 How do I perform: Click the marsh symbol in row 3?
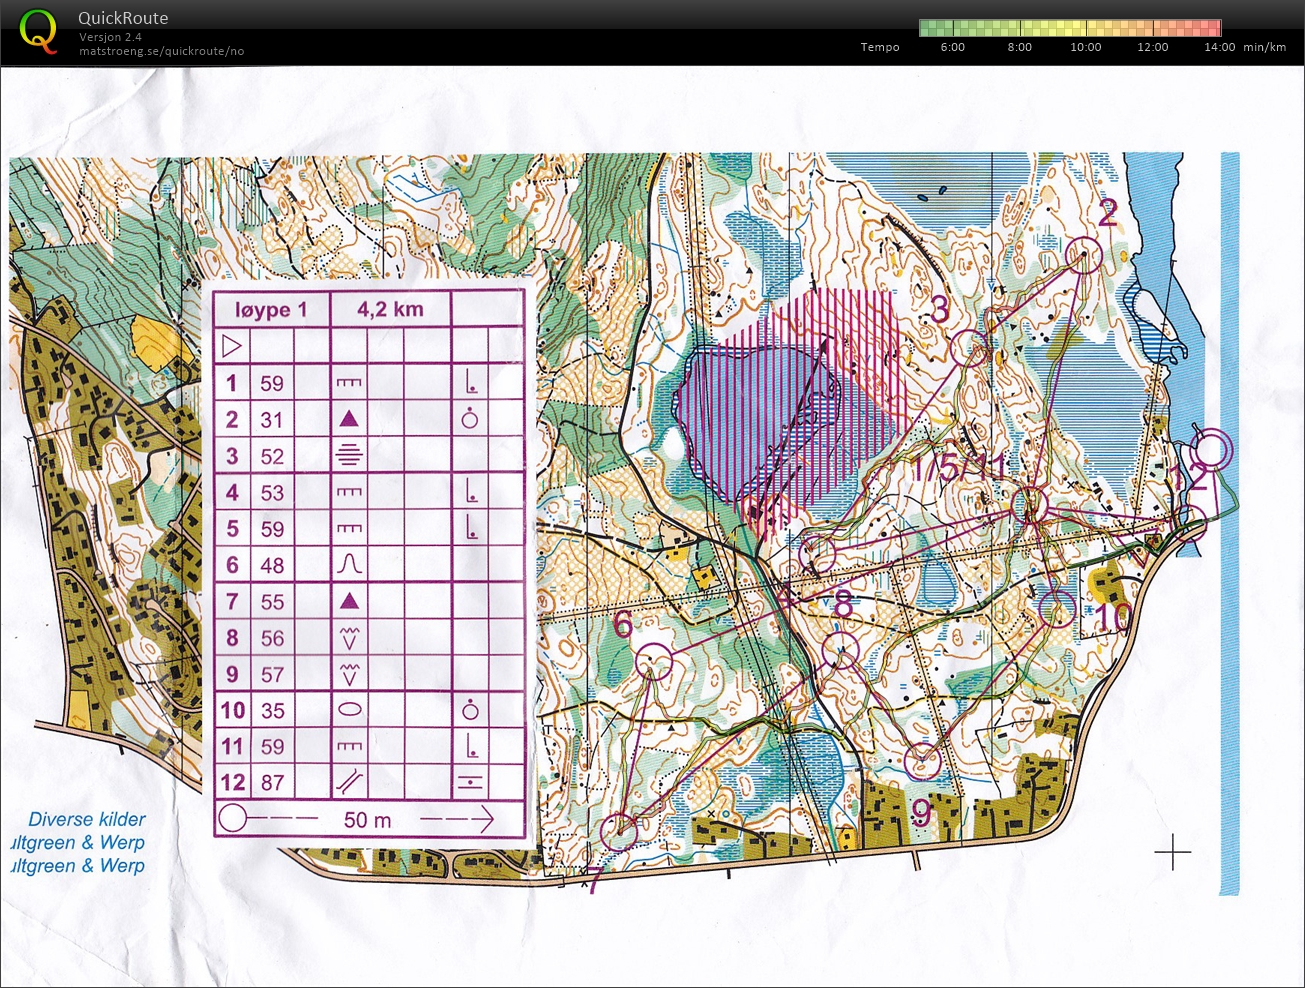349,456
